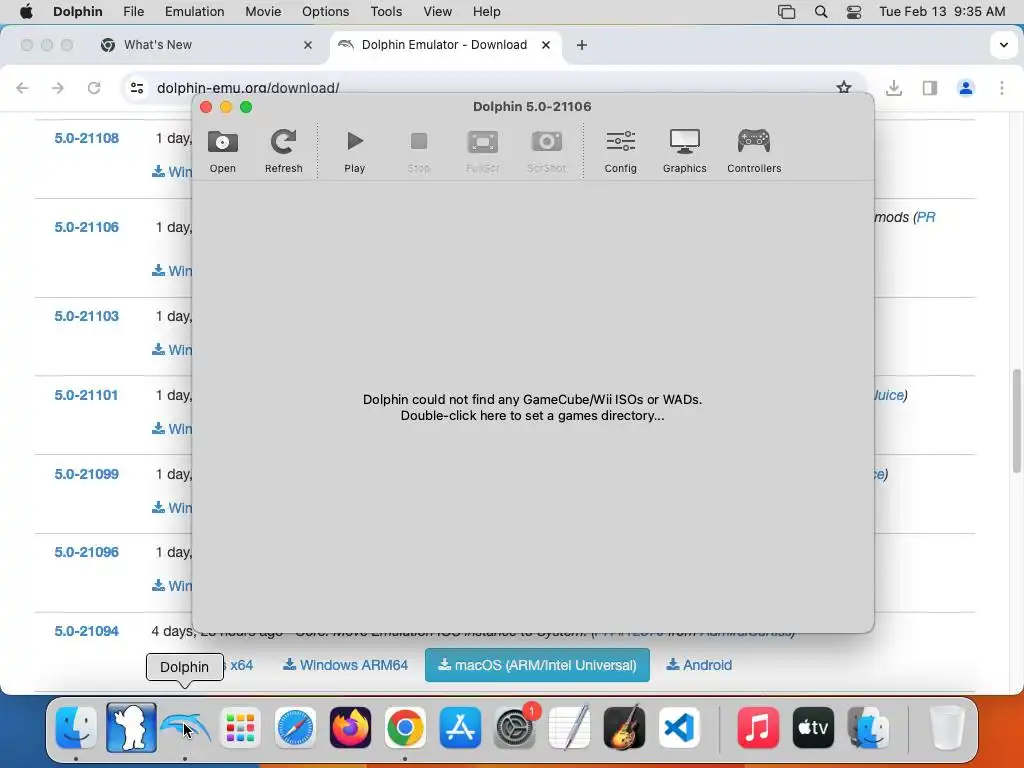Open the File menu
This screenshot has height=768, width=1024.
[133, 12]
